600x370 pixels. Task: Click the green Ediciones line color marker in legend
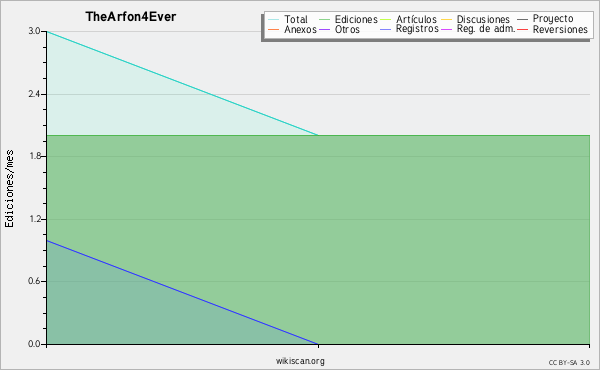tap(324, 20)
